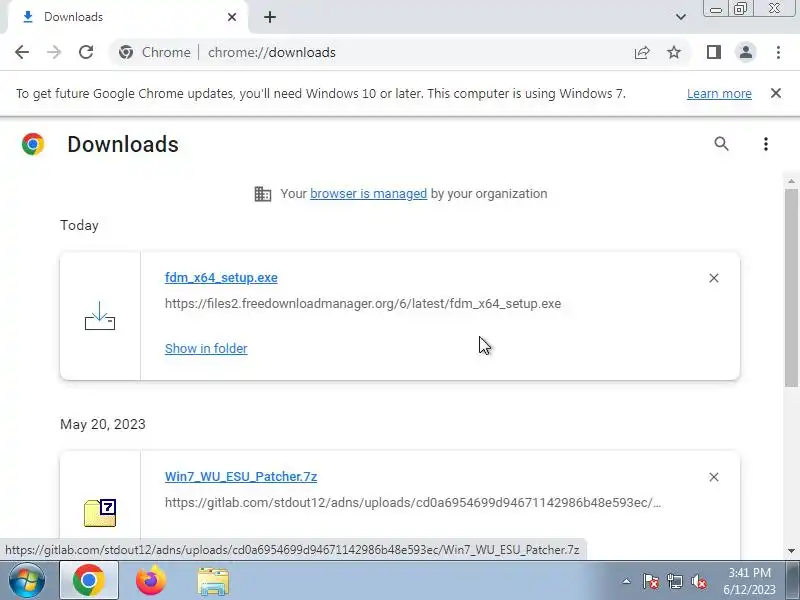Open the Chrome profile avatar

[745, 52]
